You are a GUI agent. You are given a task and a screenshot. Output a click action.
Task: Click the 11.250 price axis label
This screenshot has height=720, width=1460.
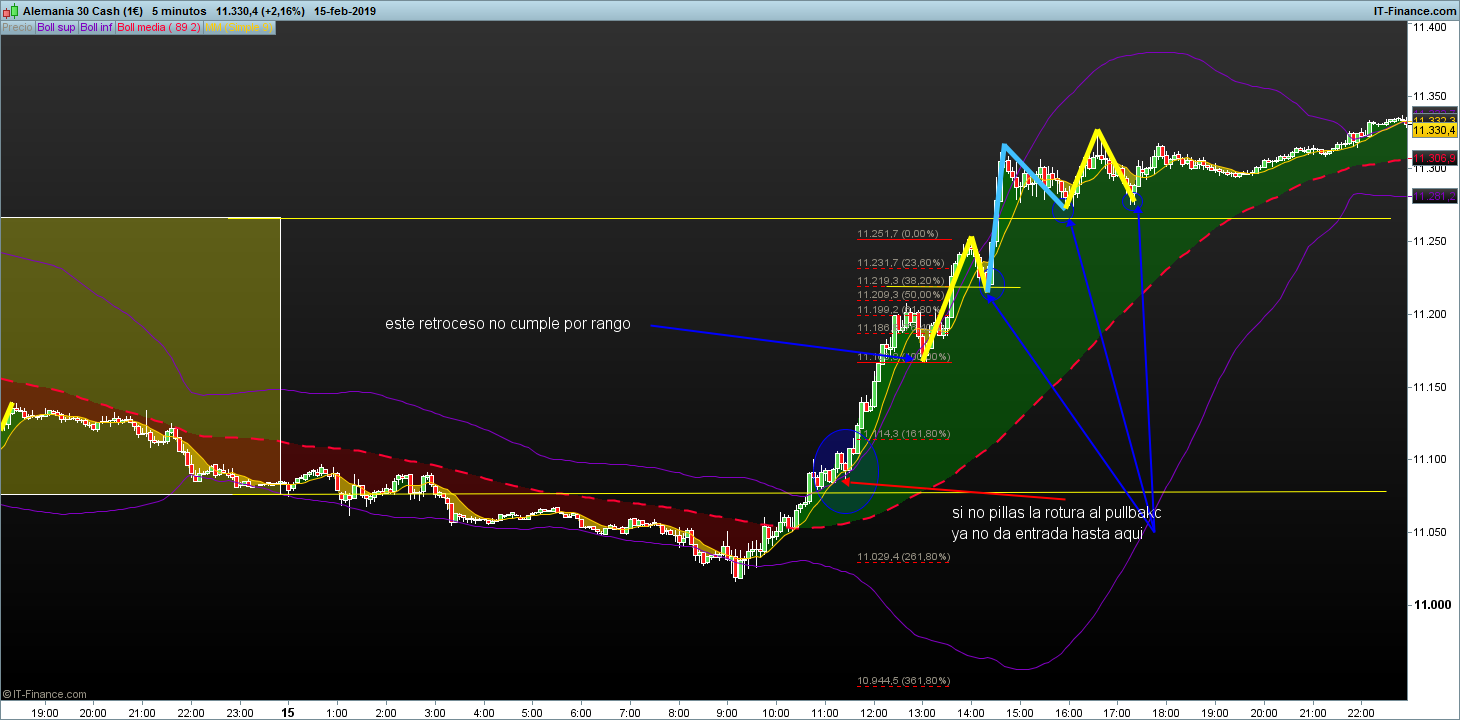[x=1430, y=242]
